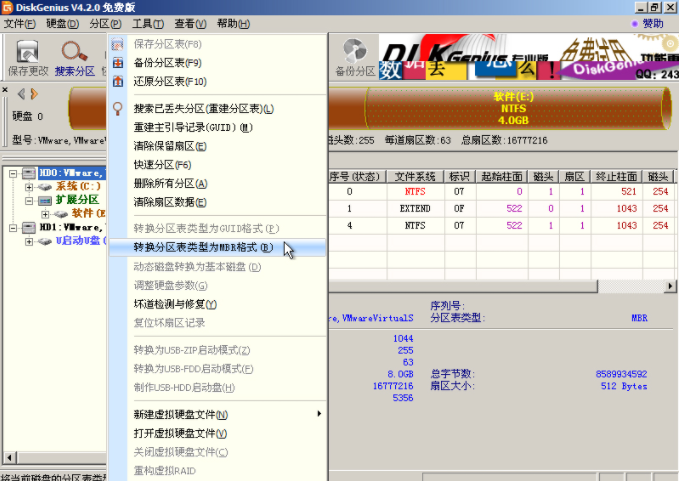Choose 打开虚拟硬盘文件(V) menu entry
The width and height of the screenshot is (681, 481).
coord(218,433)
